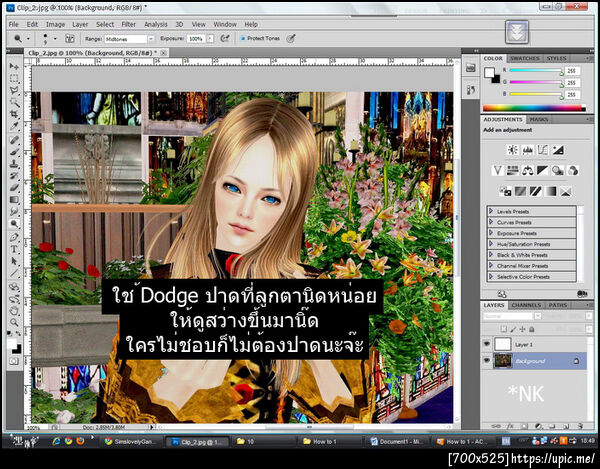This screenshot has height=469, width=600.
Task: Select the Move tool
Action: [14, 66]
